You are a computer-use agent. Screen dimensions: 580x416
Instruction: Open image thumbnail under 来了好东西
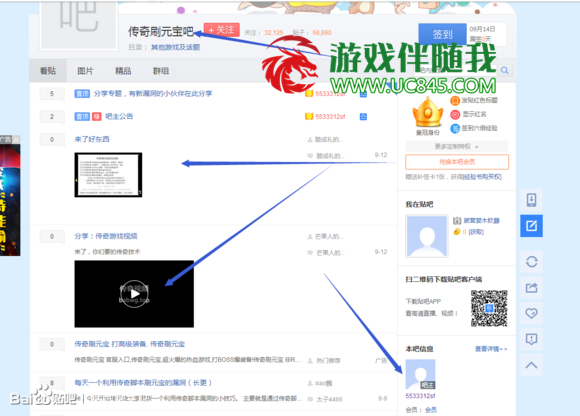pos(108,175)
